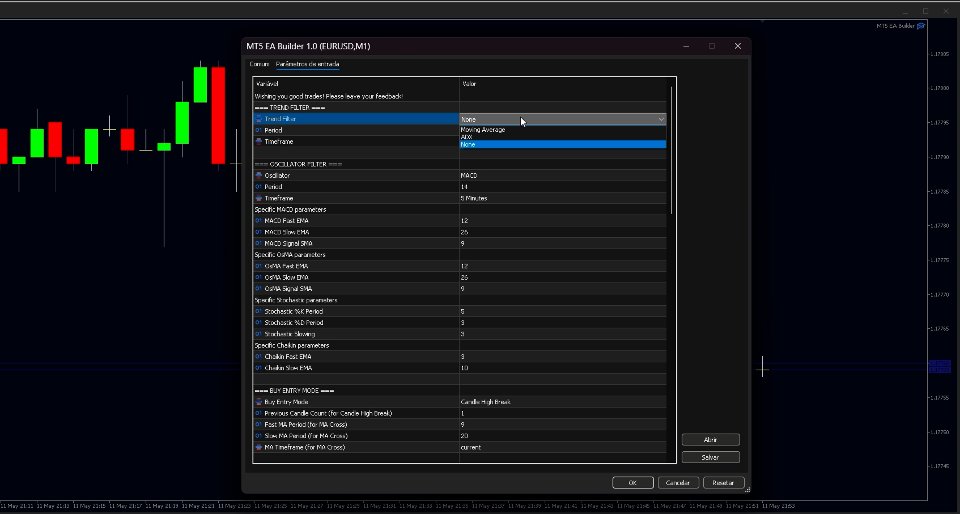
Task: Click the enum icon beside Trend Filter
Action: point(258,119)
